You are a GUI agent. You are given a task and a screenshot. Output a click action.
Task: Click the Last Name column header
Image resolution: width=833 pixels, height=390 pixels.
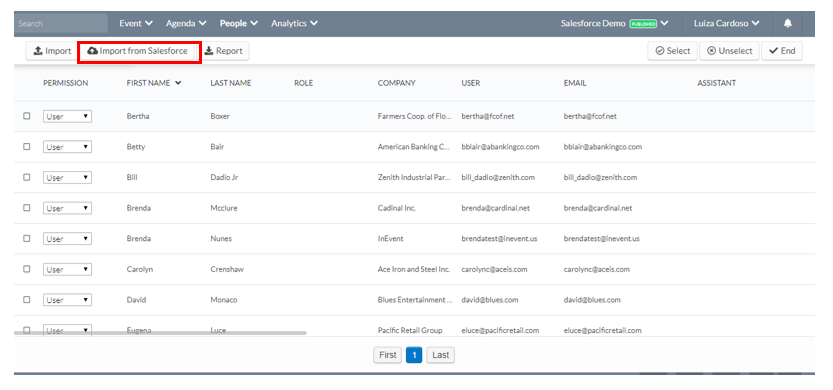pos(231,83)
